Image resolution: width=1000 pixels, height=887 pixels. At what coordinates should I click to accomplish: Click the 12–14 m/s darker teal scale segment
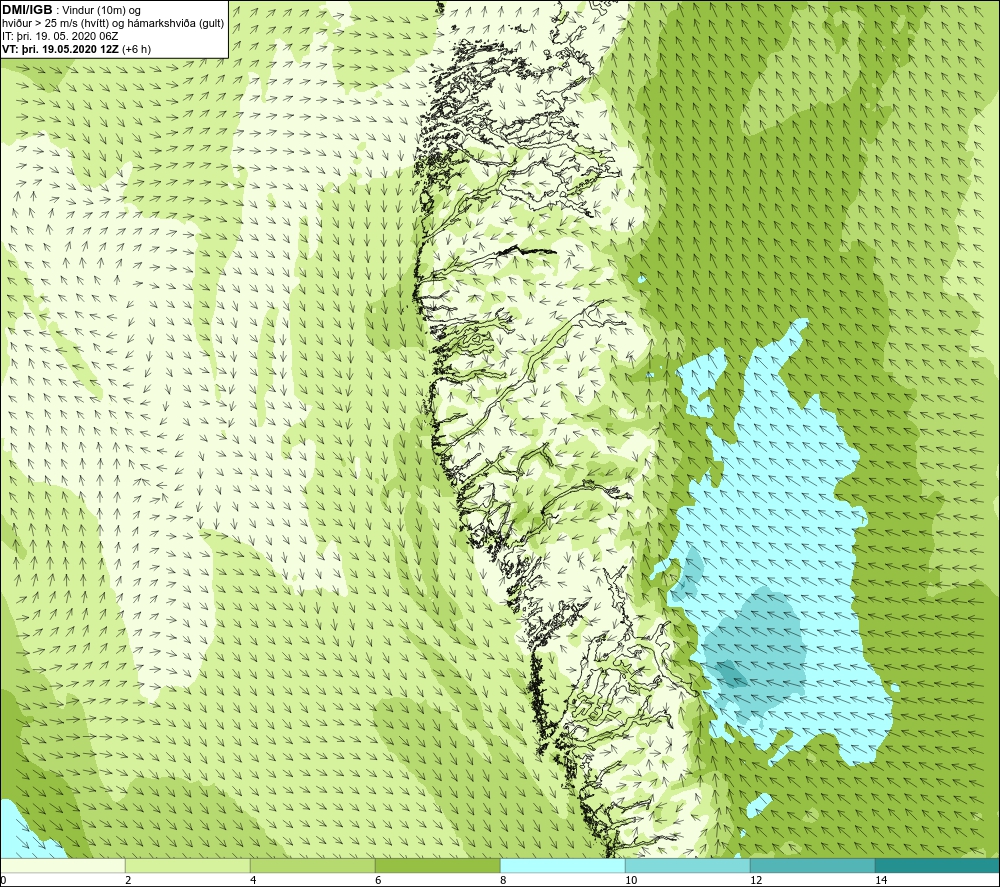tap(812, 865)
